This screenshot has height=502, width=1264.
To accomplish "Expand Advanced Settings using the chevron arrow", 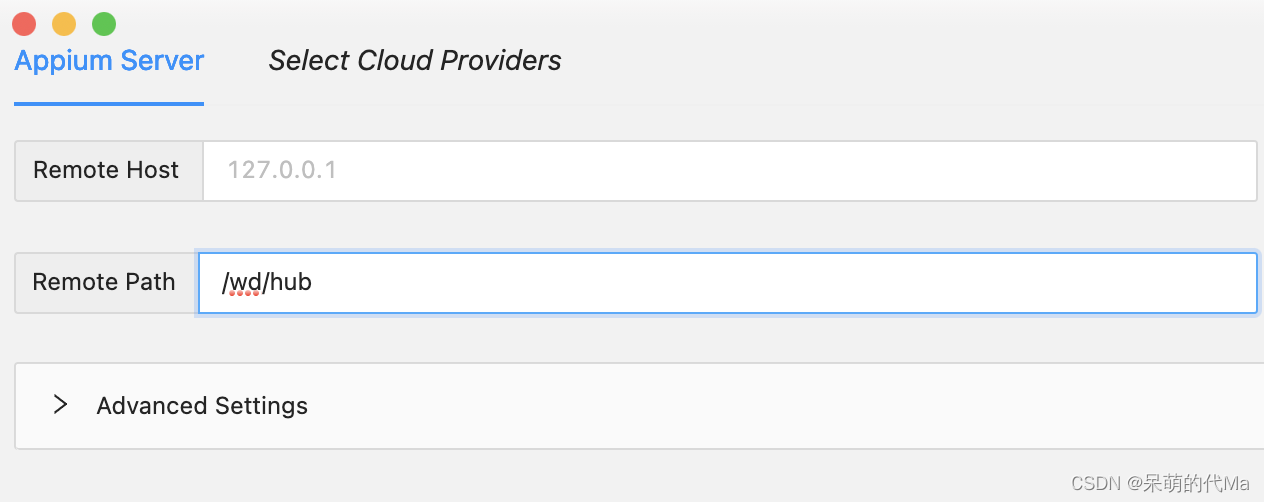I will coord(61,405).
